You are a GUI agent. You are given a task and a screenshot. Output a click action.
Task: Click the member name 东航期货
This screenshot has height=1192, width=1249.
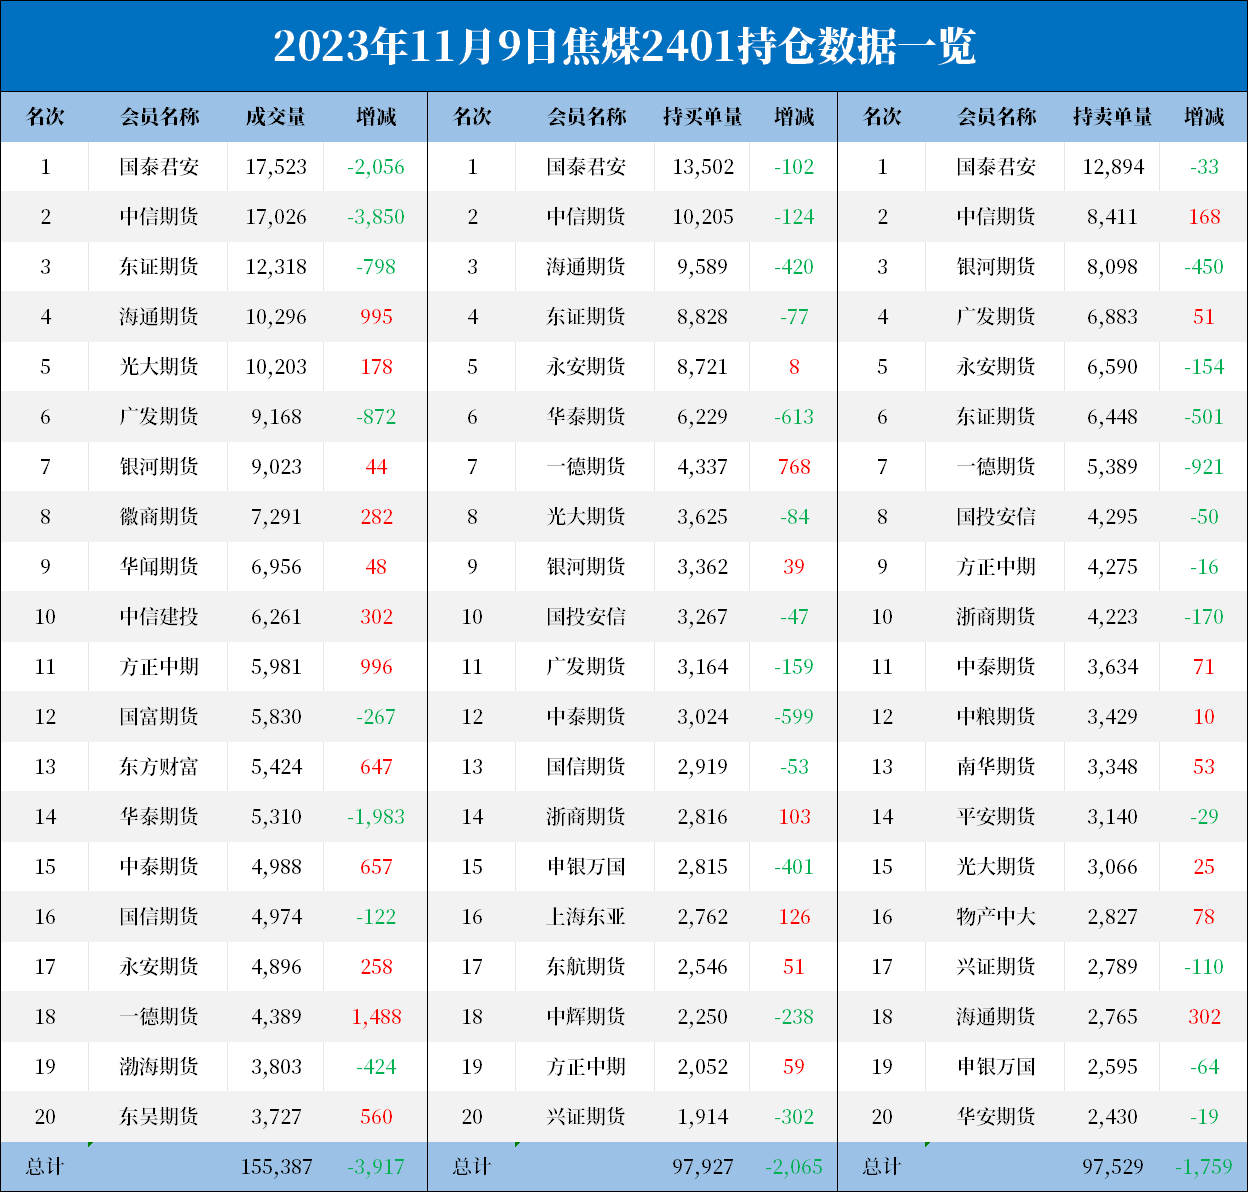[586, 967]
